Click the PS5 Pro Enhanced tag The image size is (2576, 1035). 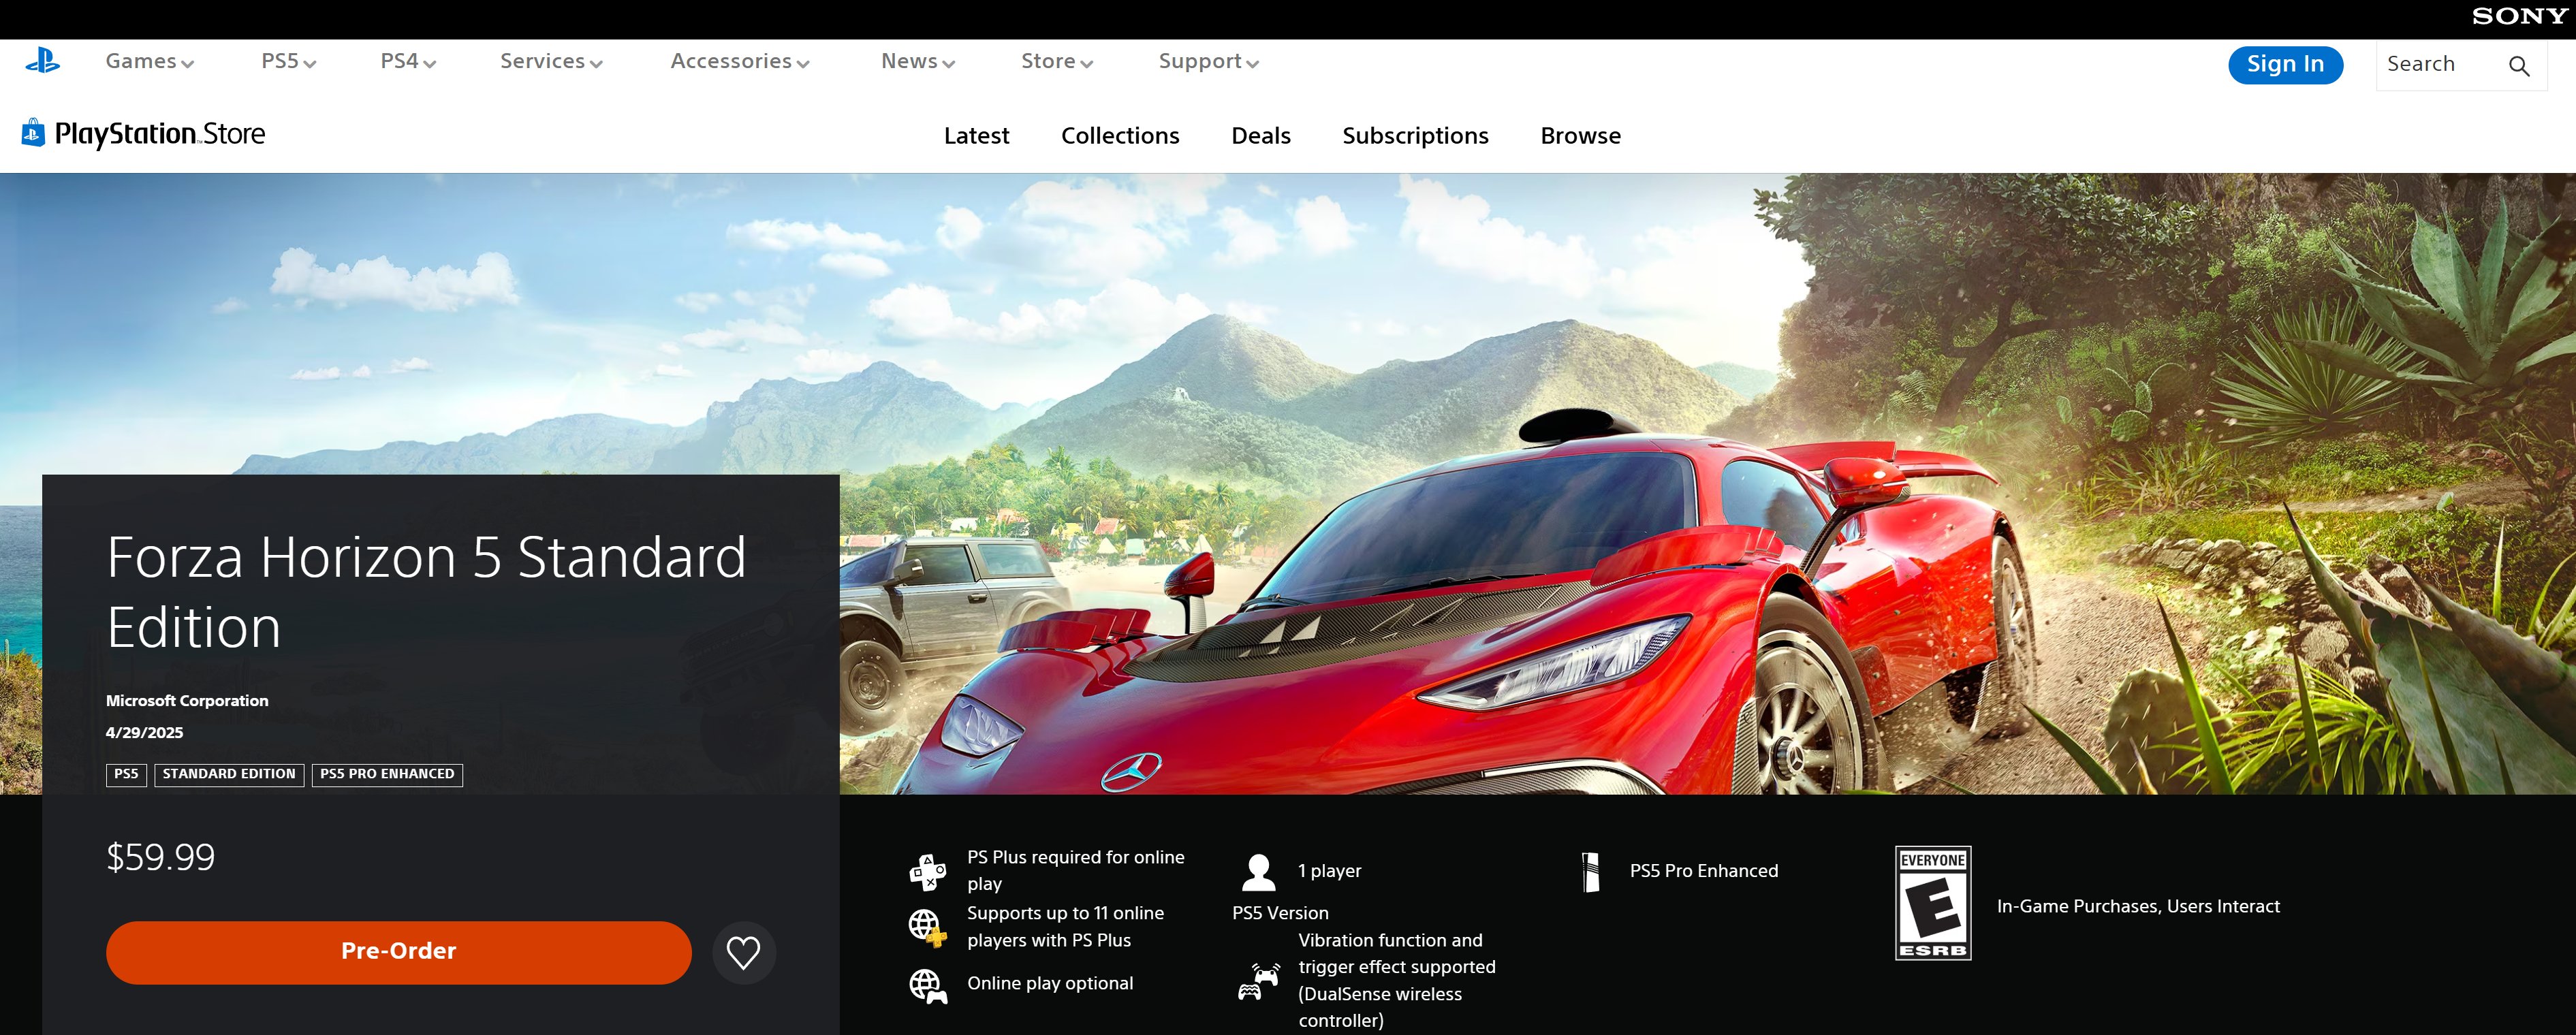pos(387,774)
